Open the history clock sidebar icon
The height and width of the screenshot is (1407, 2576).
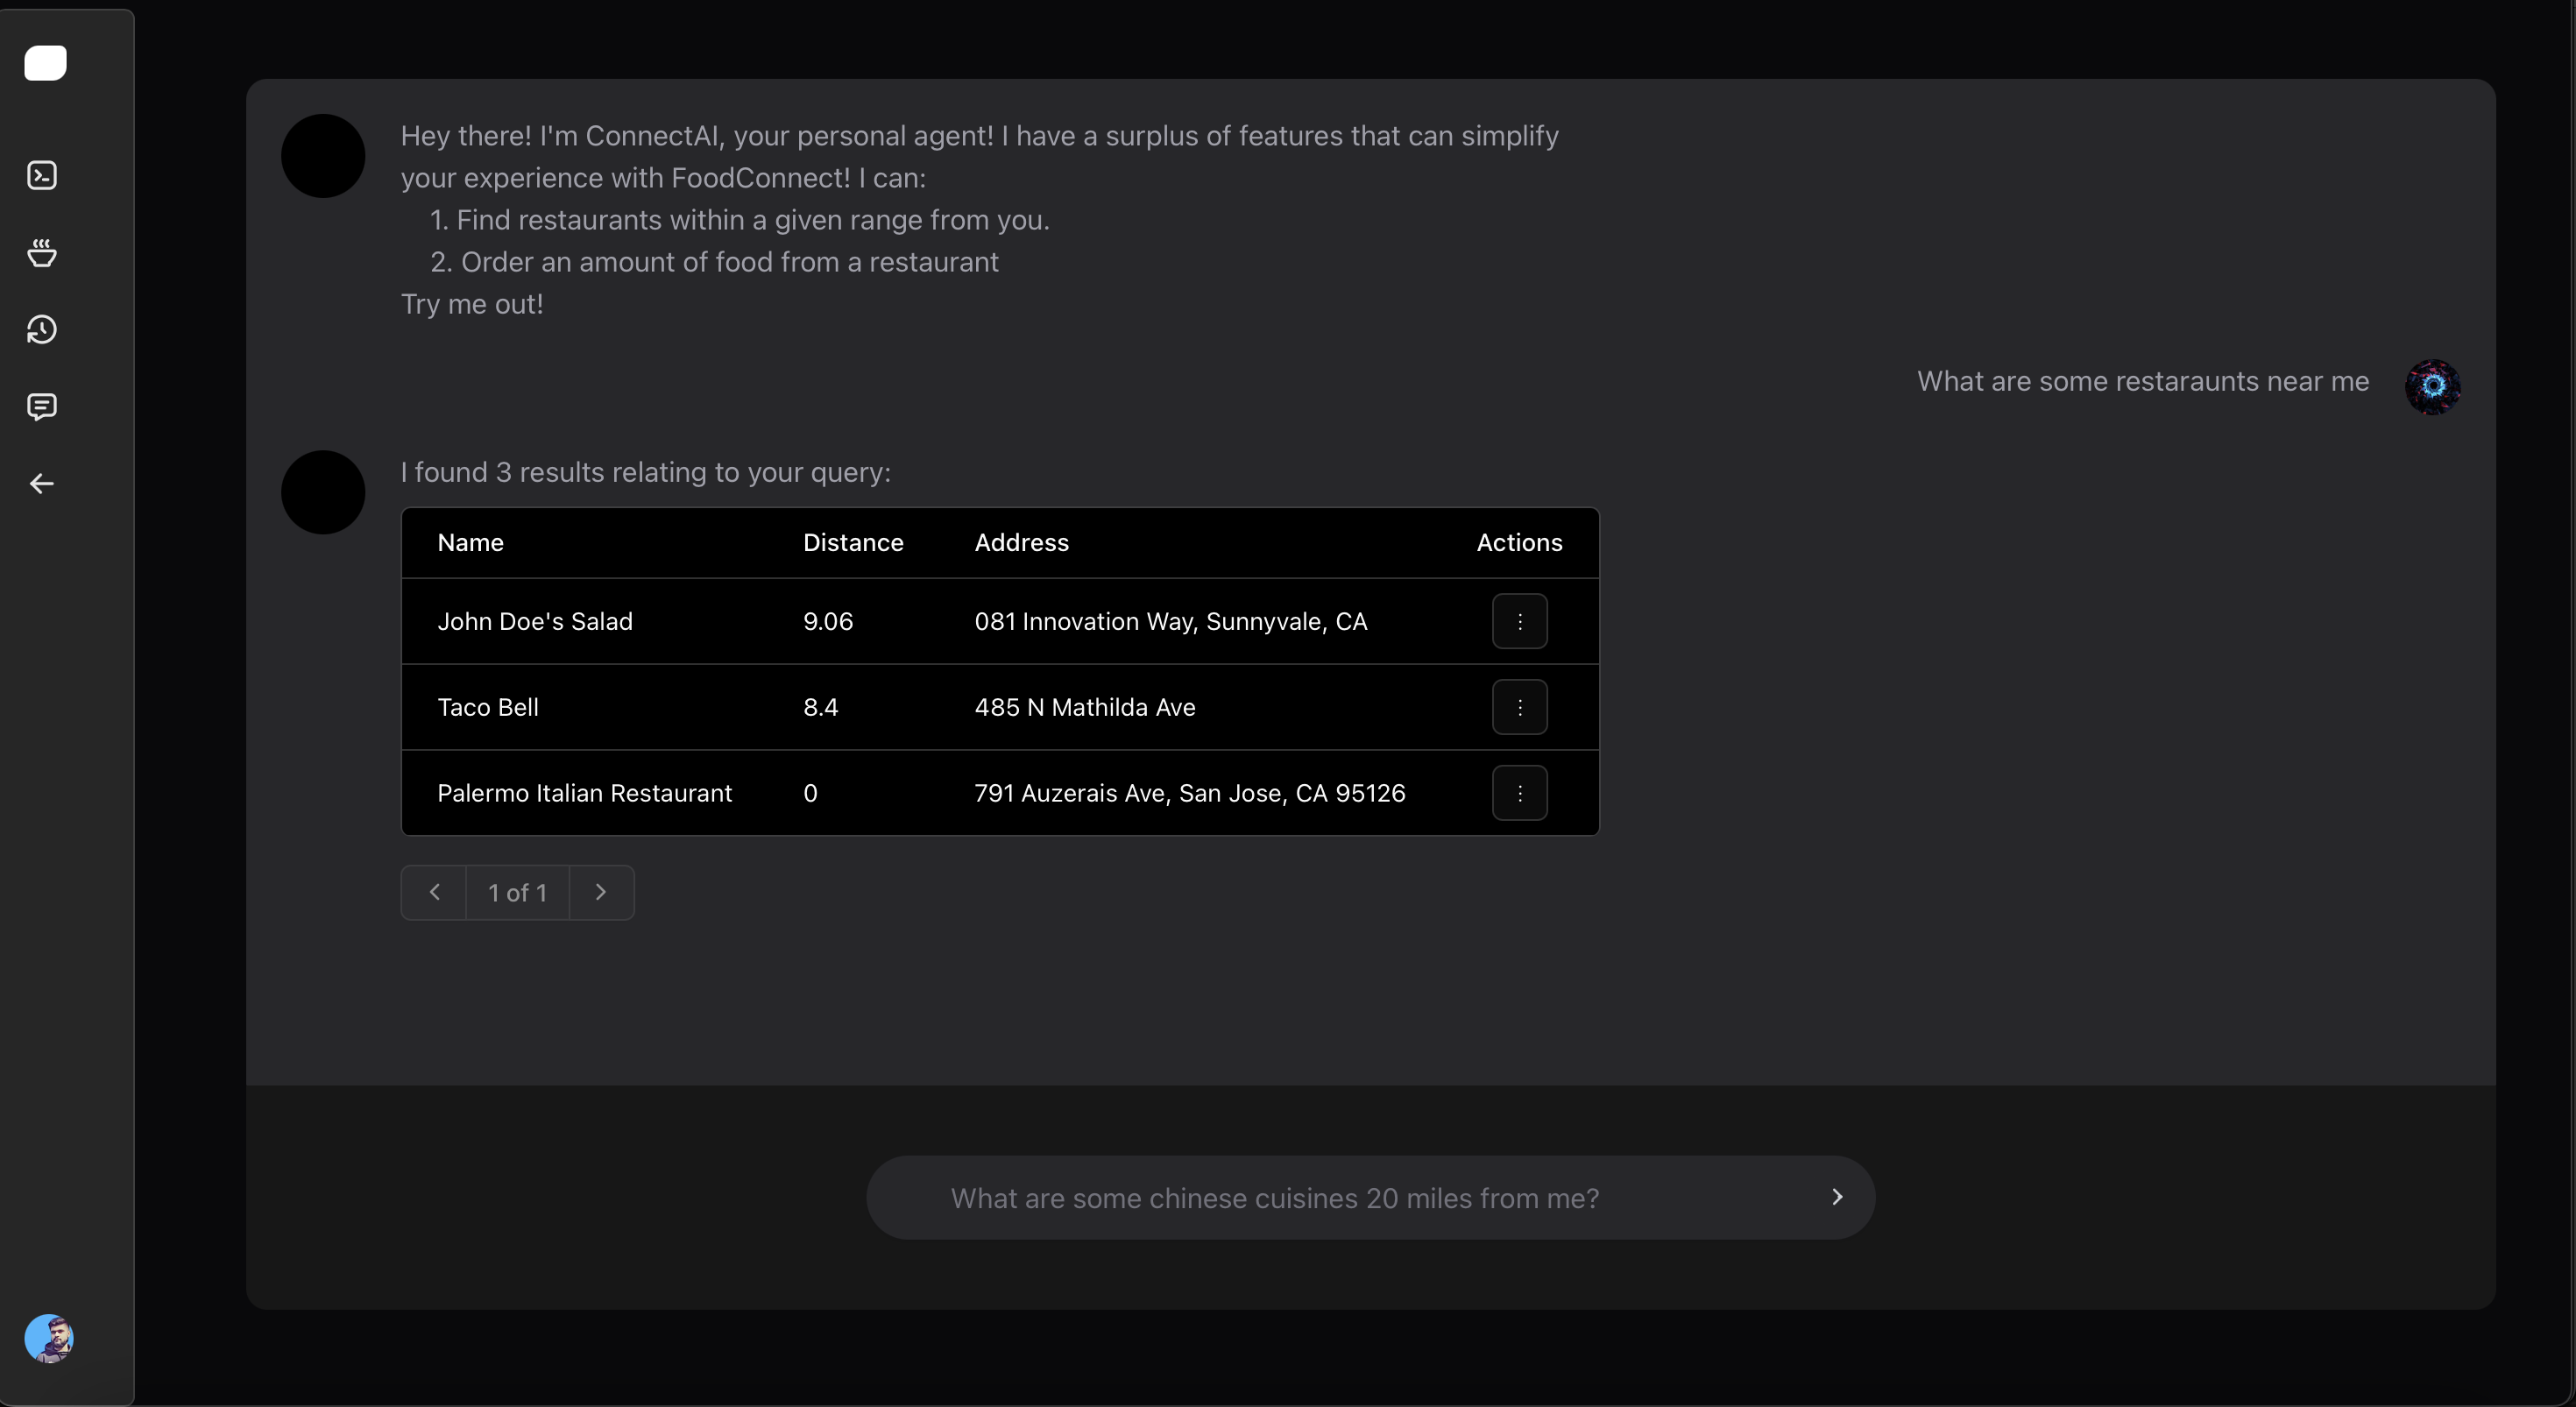click(42, 330)
